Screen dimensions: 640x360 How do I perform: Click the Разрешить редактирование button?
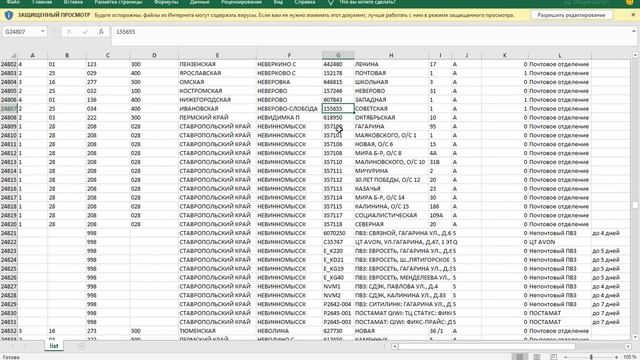[571, 15]
